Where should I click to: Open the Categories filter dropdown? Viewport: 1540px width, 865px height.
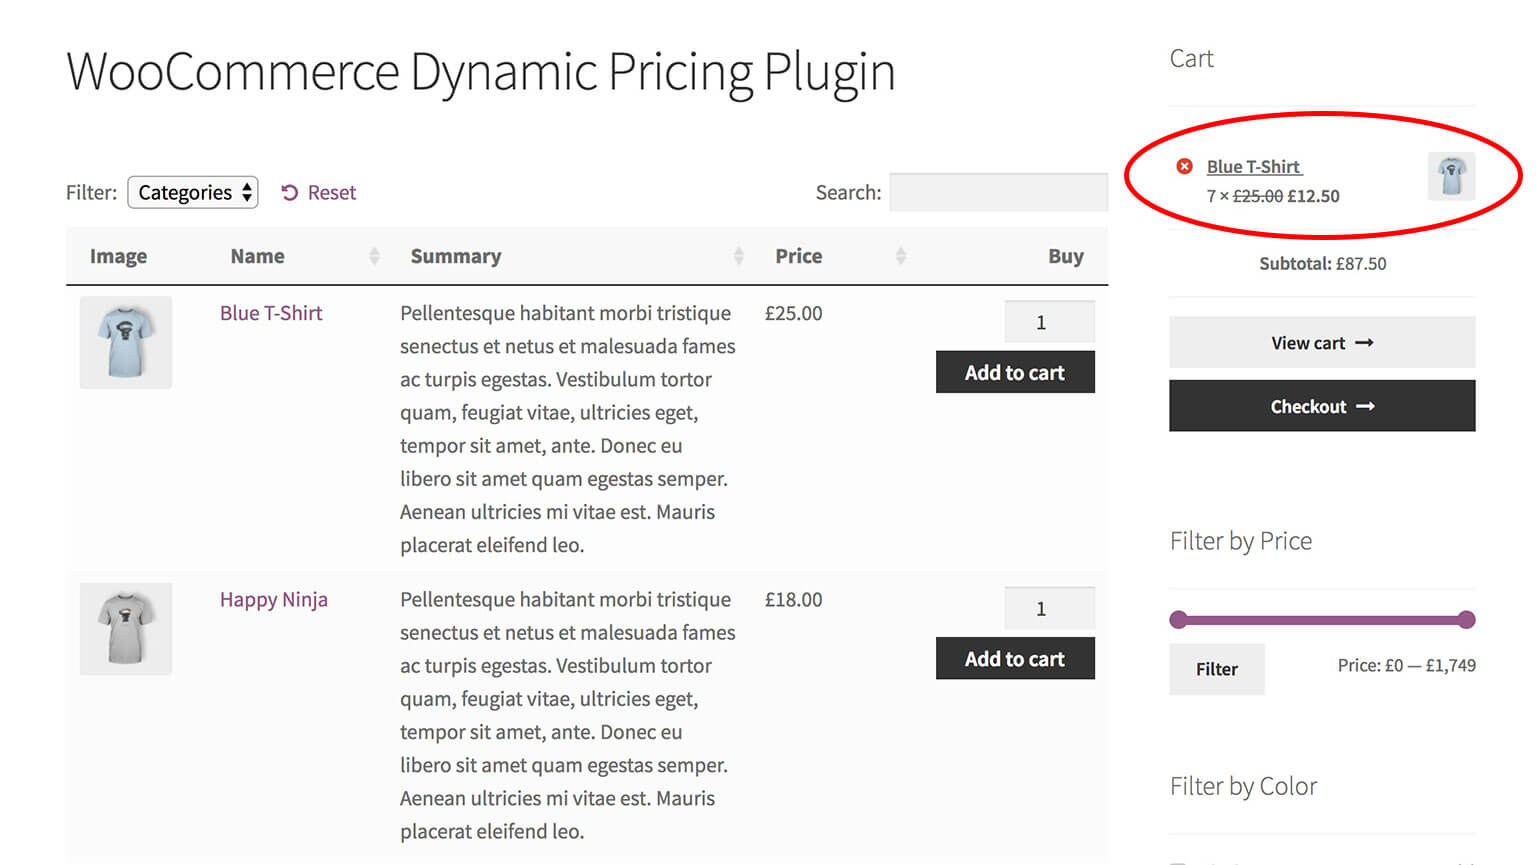tap(192, 192)
